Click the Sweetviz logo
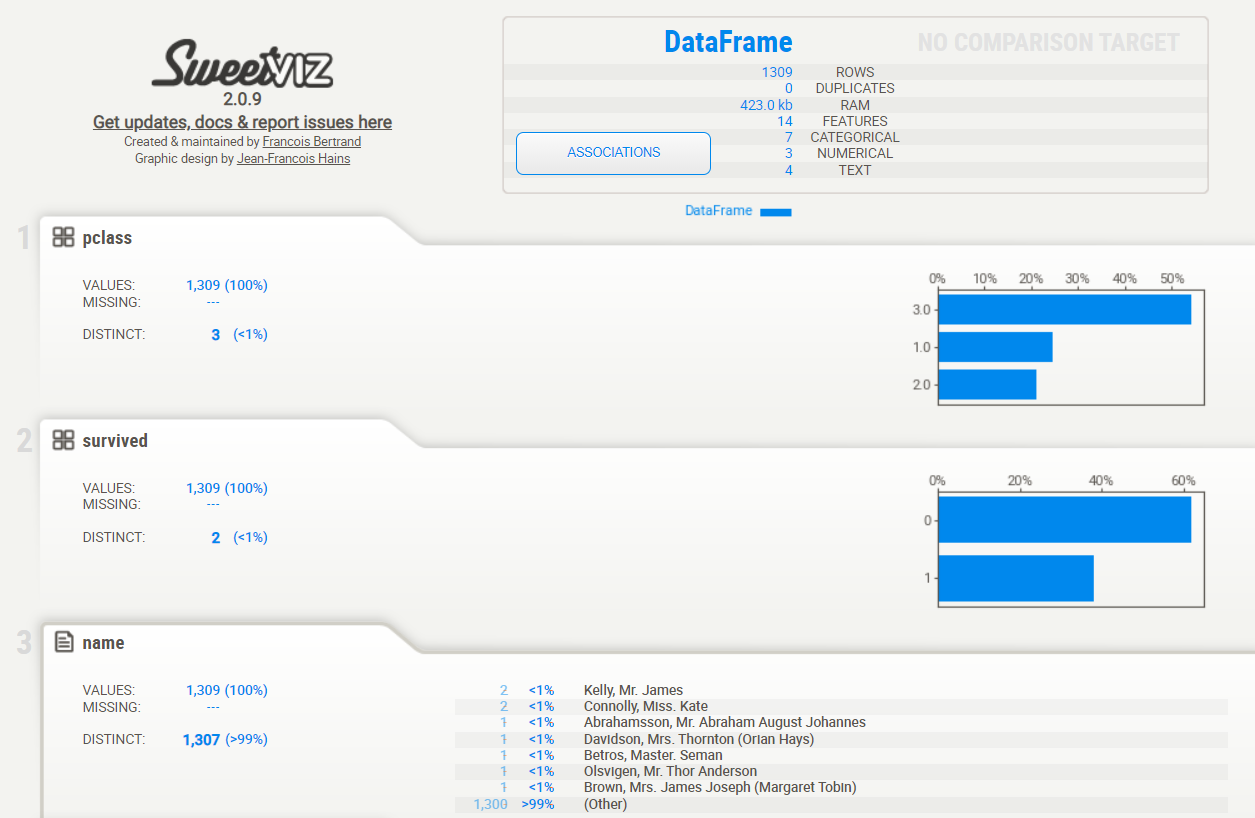1255x818 pixels. pyautogui.click(x=242, y=65)
